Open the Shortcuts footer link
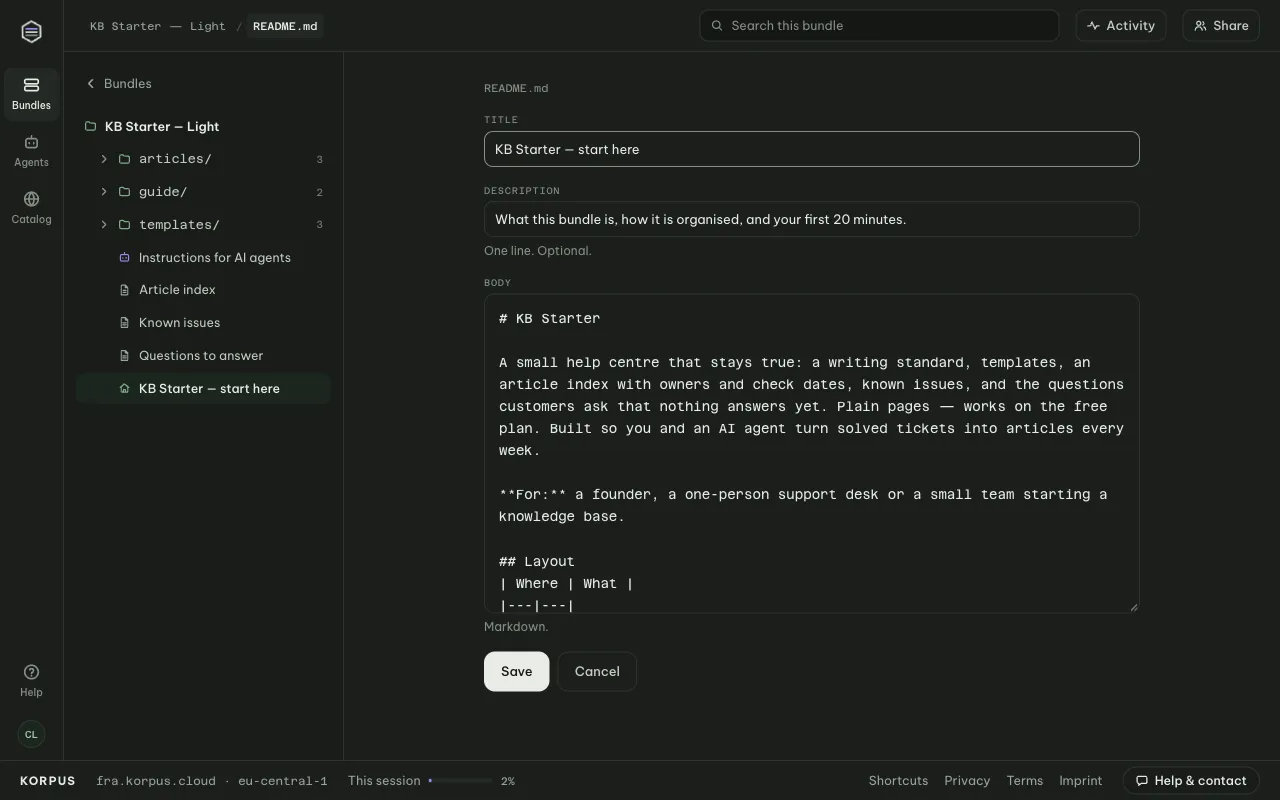 point(898,781)
